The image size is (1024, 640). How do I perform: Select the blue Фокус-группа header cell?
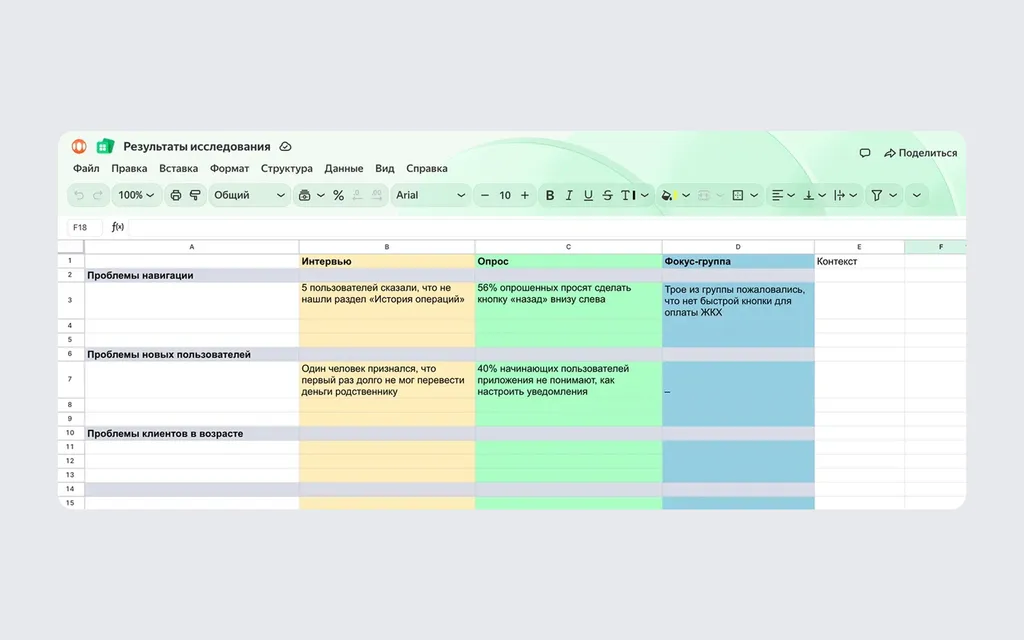tap(738, 261)
